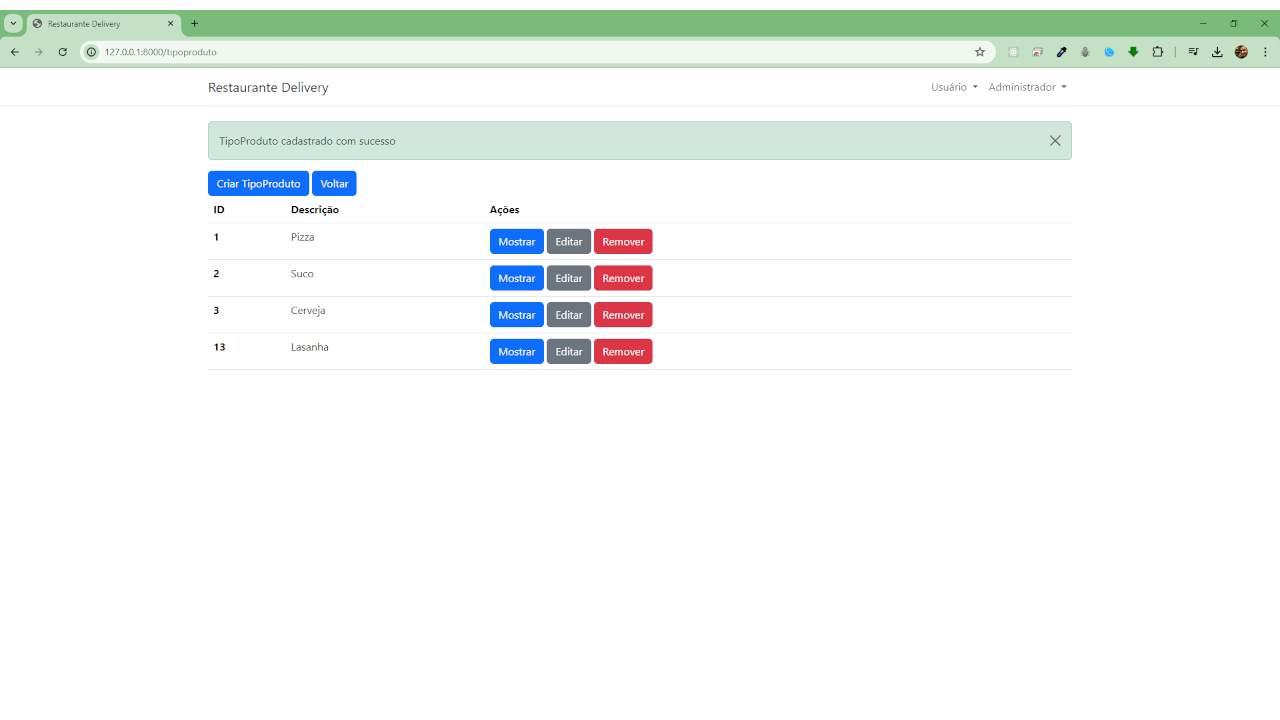Click the eyedropper color picker extension
The width and height of the screenshot is (1280, 720).
click(x=1061, y=52)
